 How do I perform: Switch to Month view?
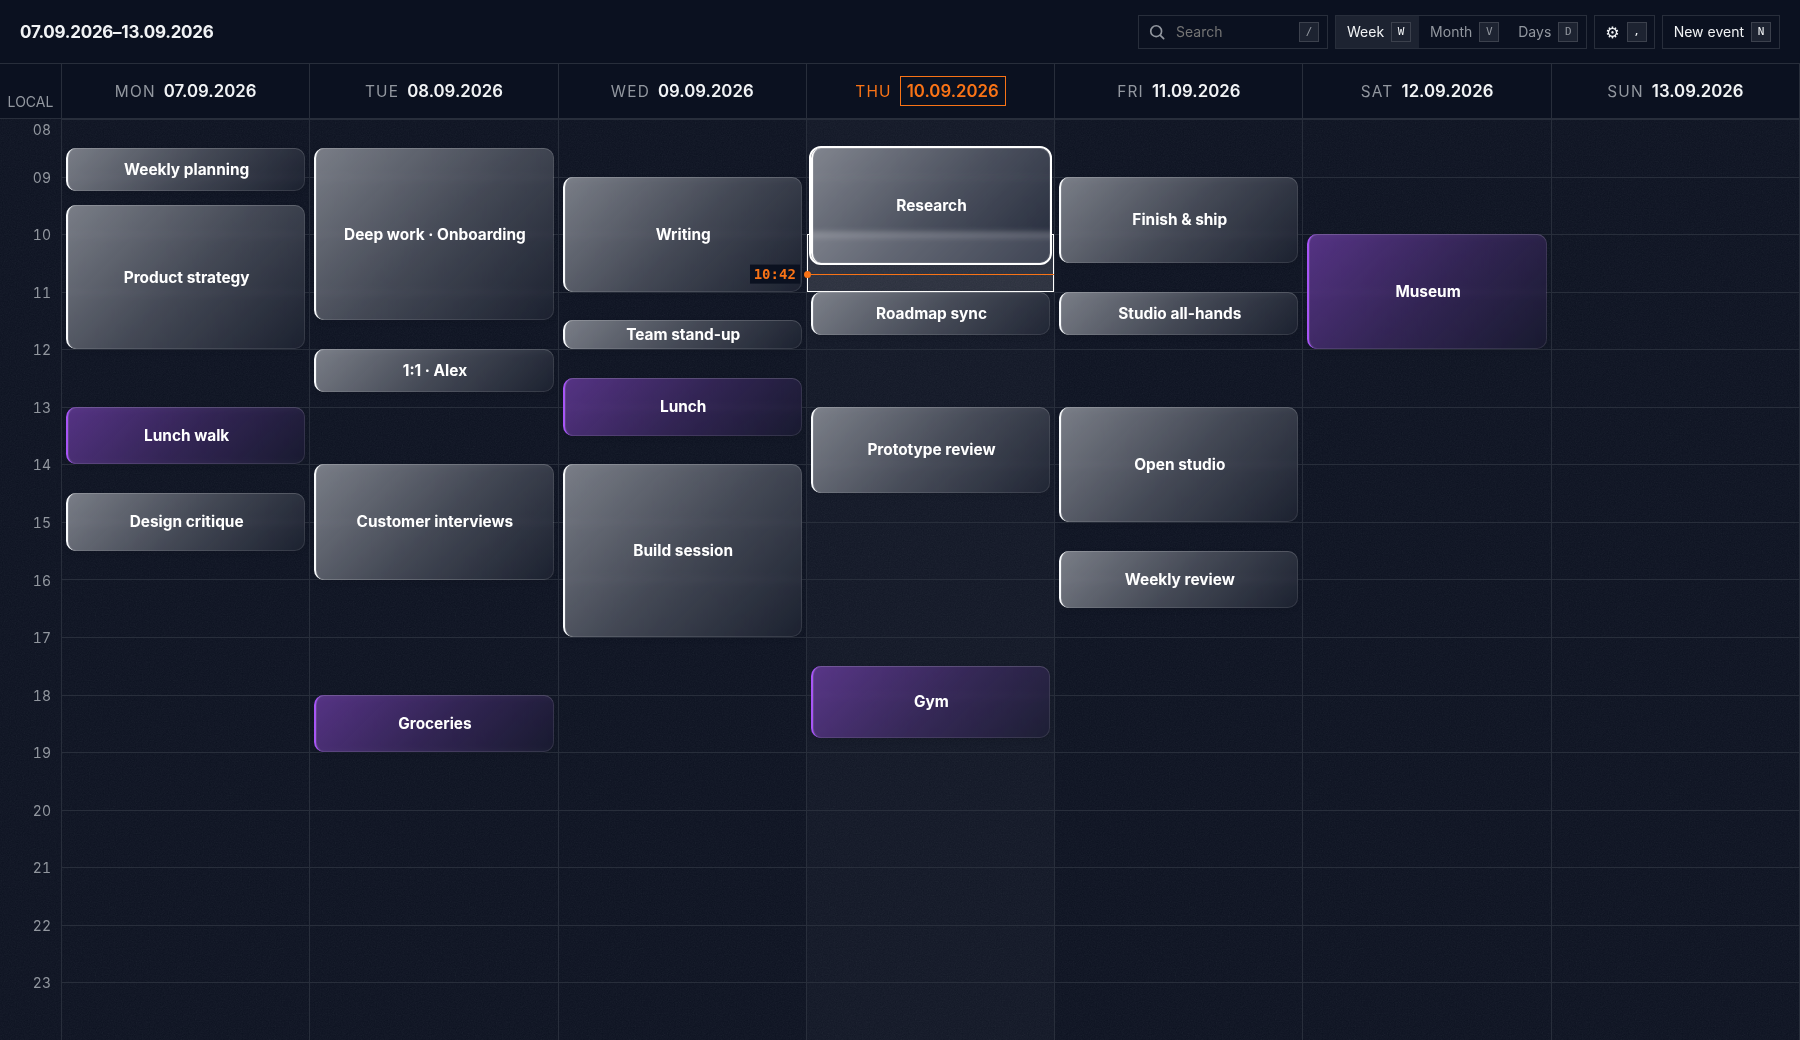[1463, 32]
